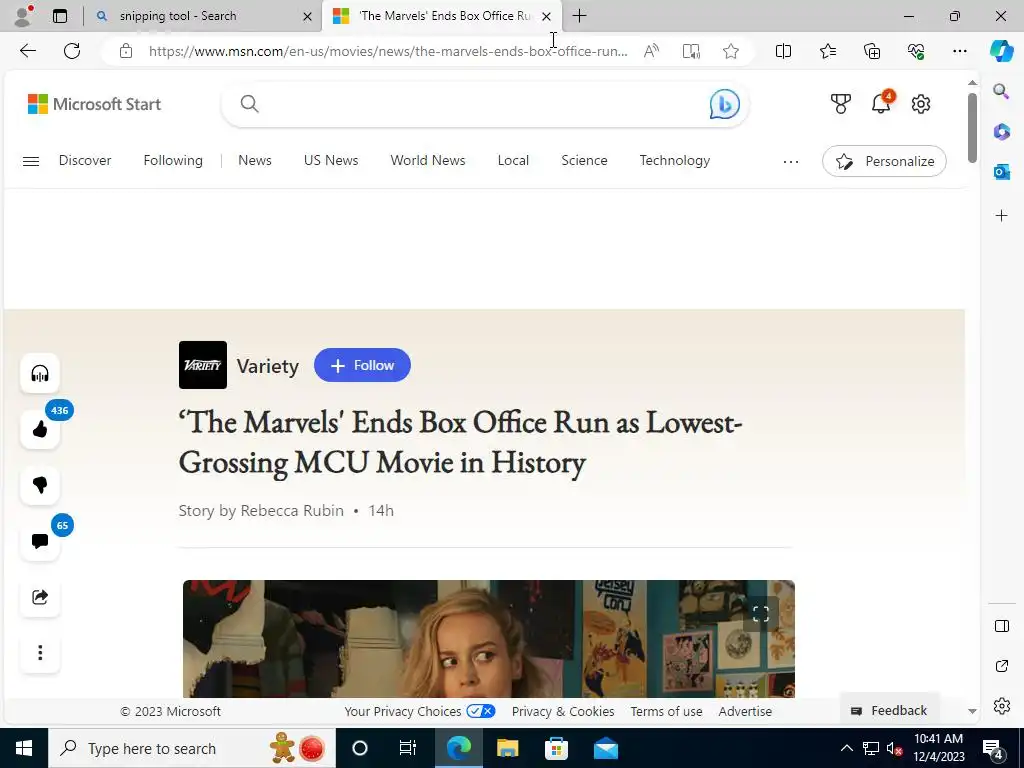This screenshot has height=768, width=1024.
Task: Select The Marvels Ends Box Office tab
Action: (x=444, y=16)
